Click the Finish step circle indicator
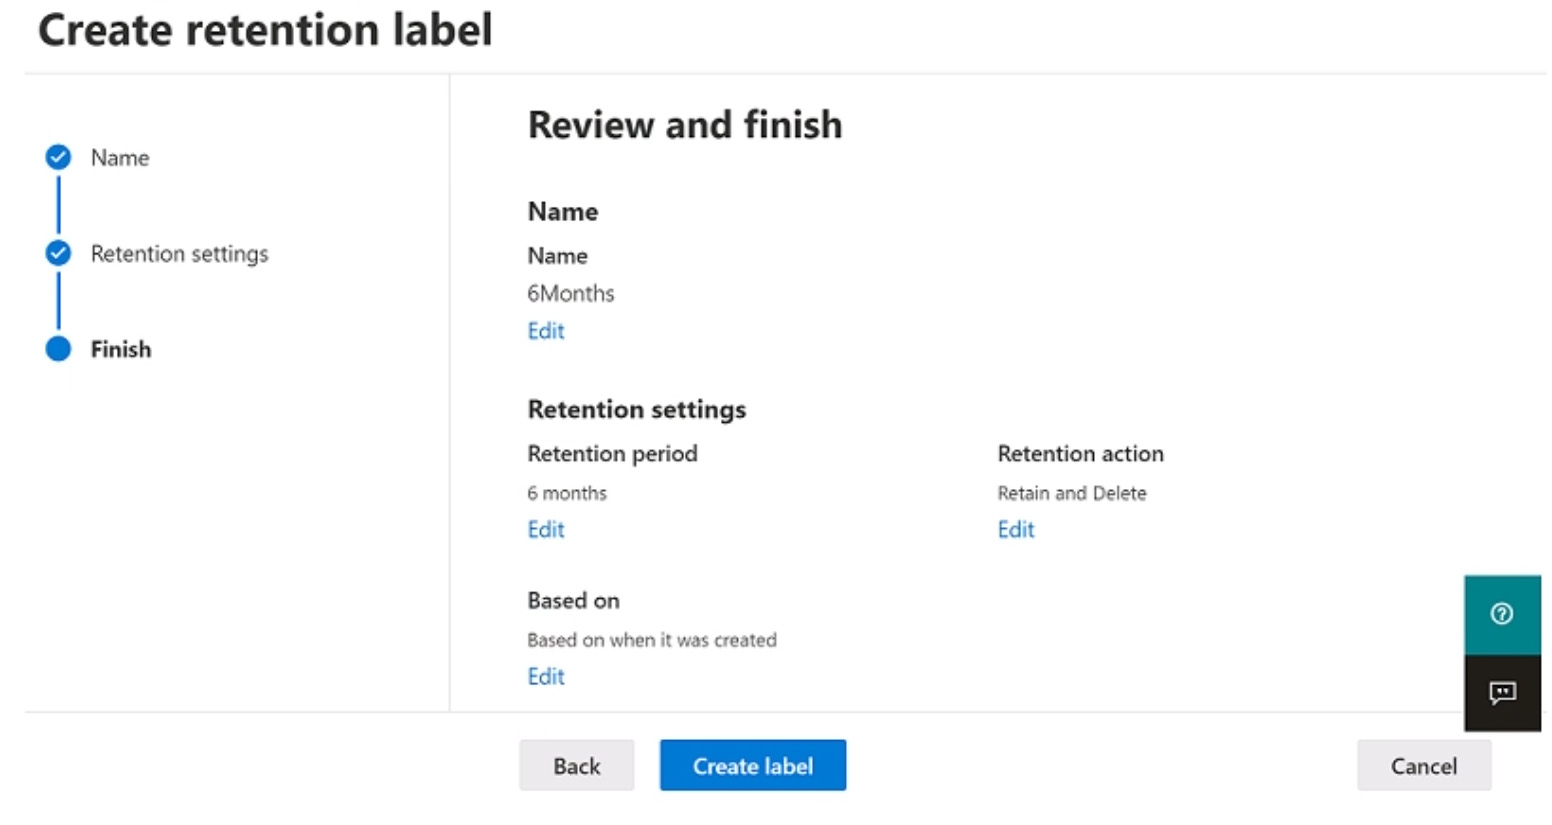Viewport: 1552px width, 825px height. tap(59, 349)
